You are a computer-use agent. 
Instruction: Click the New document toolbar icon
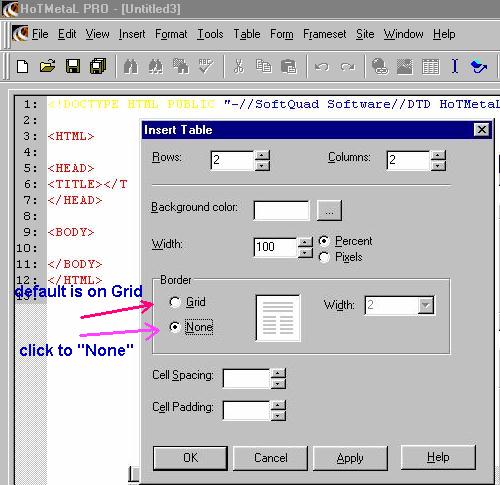[22, 66]
